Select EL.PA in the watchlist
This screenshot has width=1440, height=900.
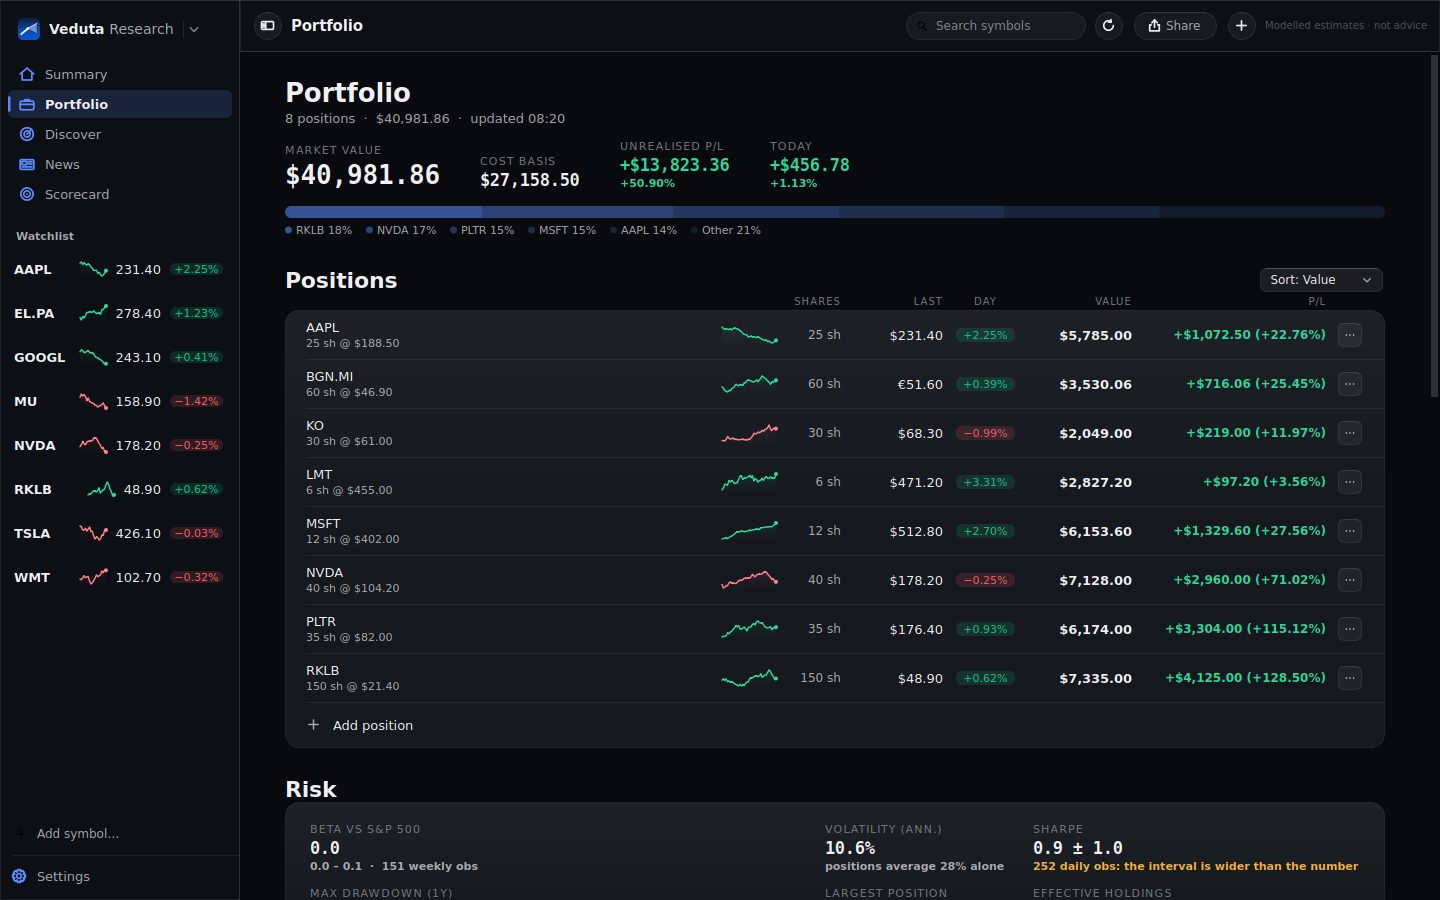pos(120,313)
